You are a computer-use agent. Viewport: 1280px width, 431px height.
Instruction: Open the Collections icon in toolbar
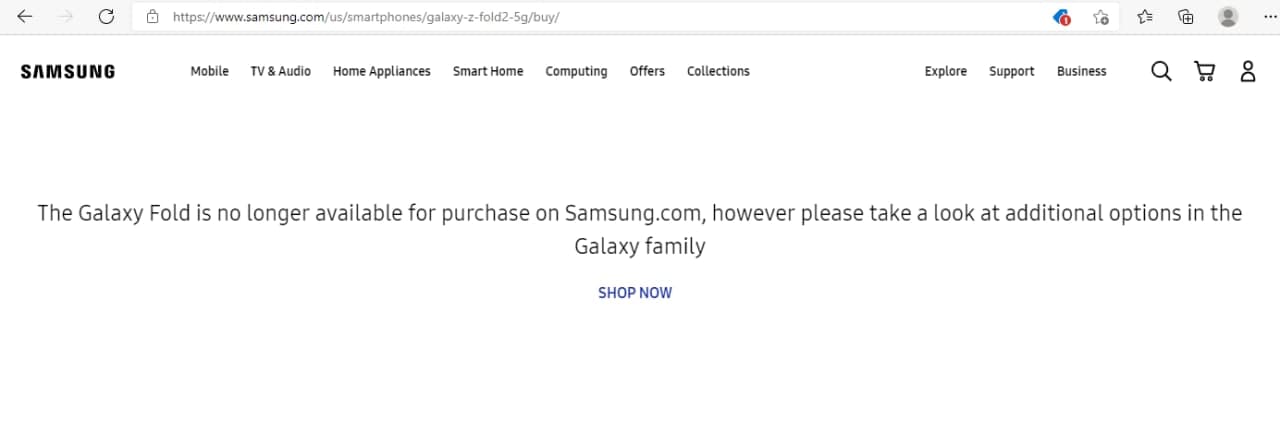coord(1186,17)
